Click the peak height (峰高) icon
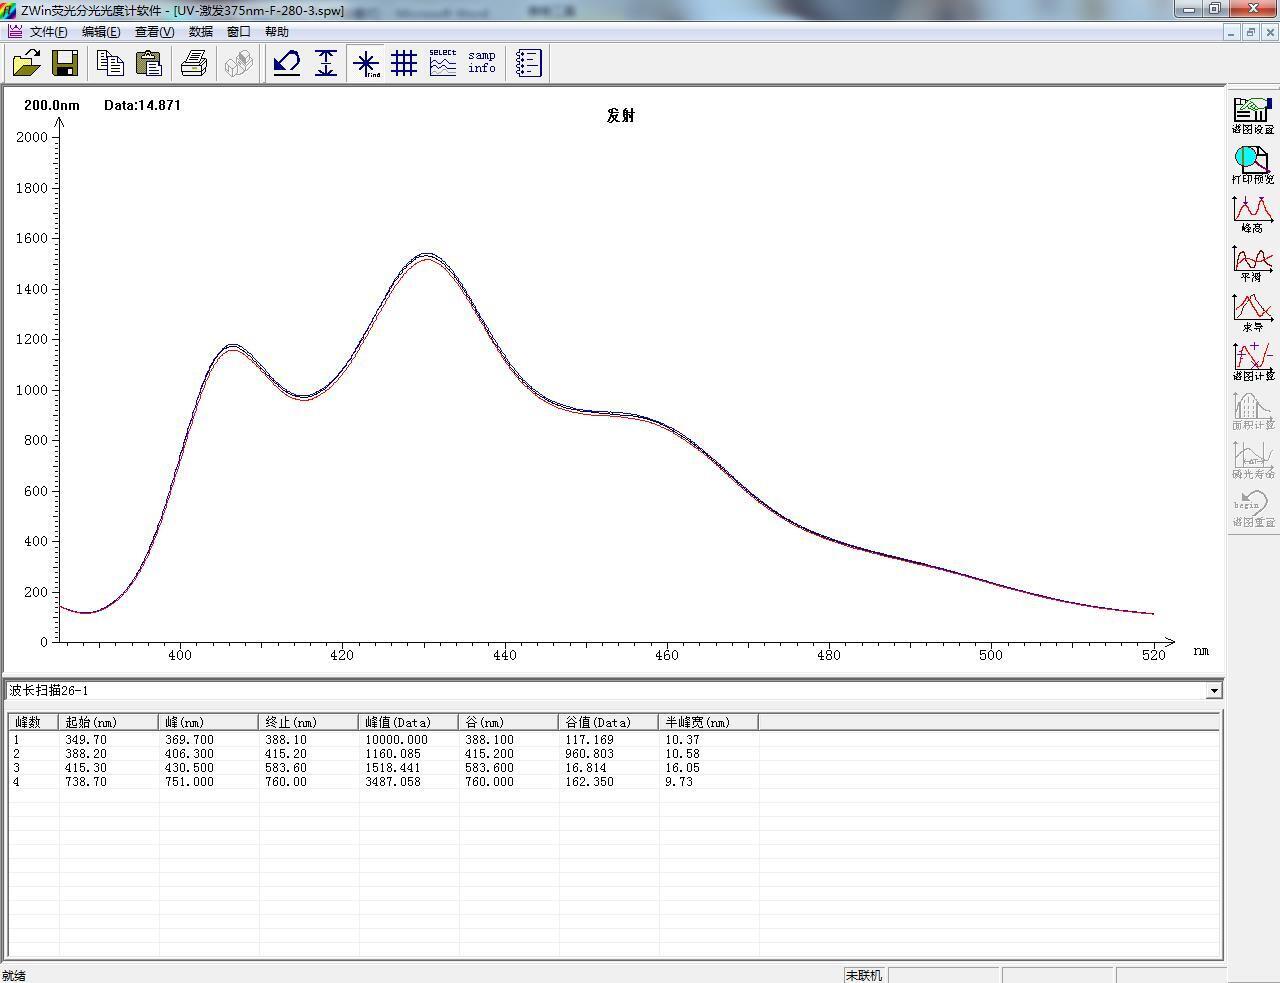The width and height of the screenshot is (1280, 983). click(x=1253, y=214)
